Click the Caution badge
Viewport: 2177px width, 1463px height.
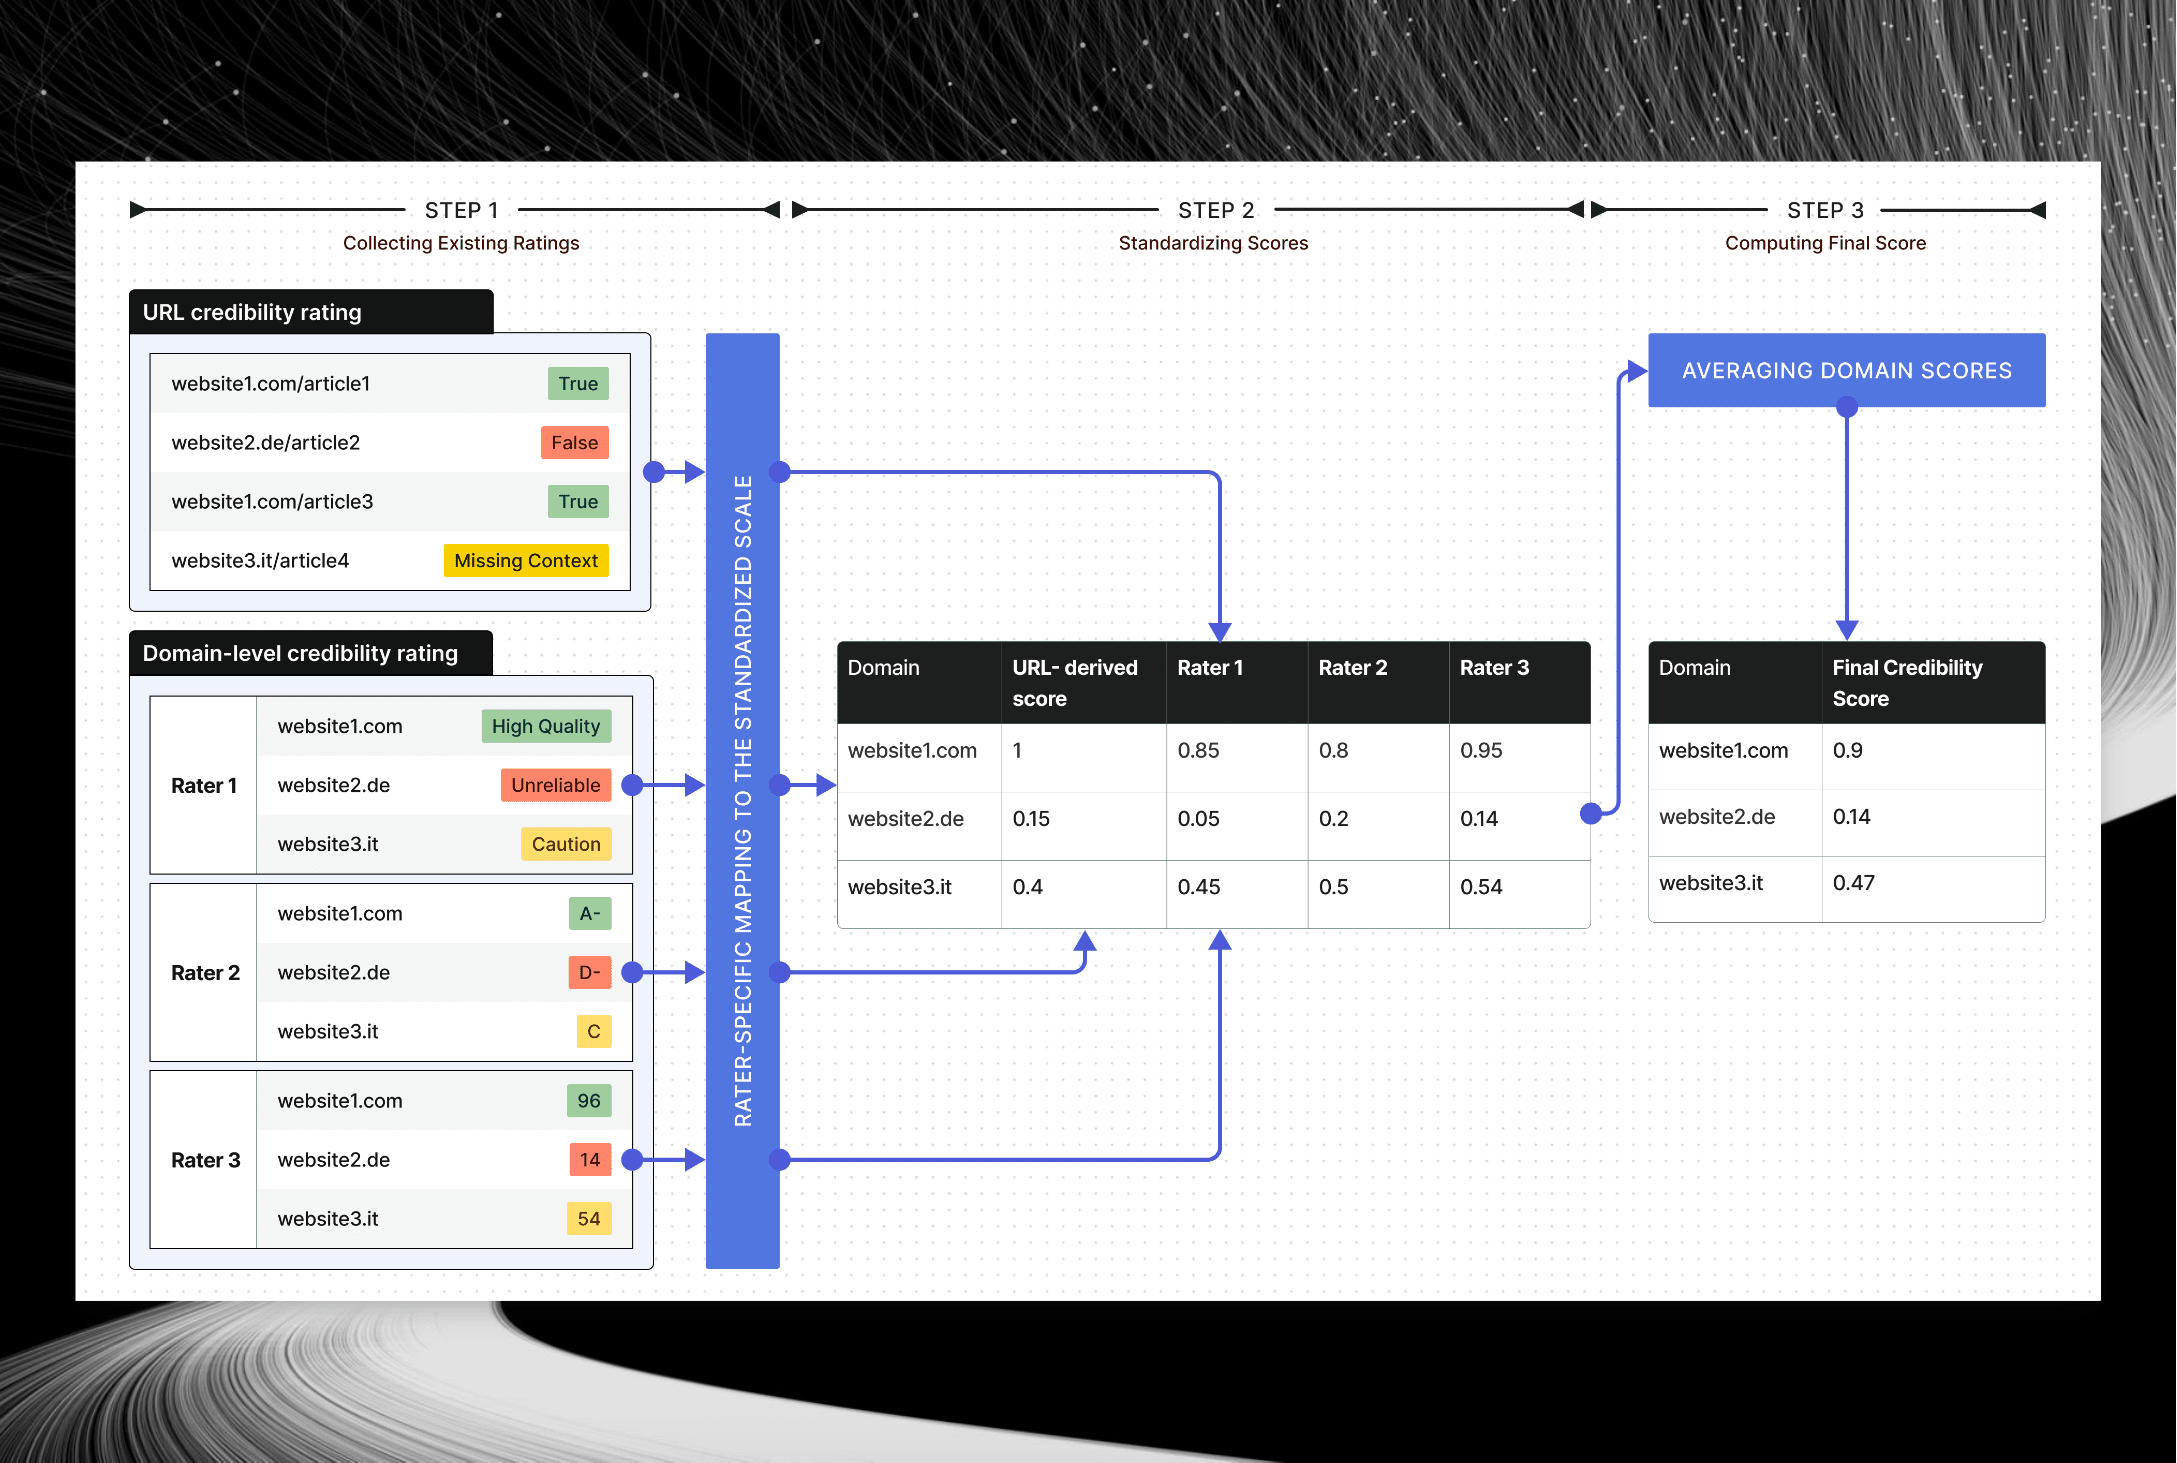click(566, 844)
